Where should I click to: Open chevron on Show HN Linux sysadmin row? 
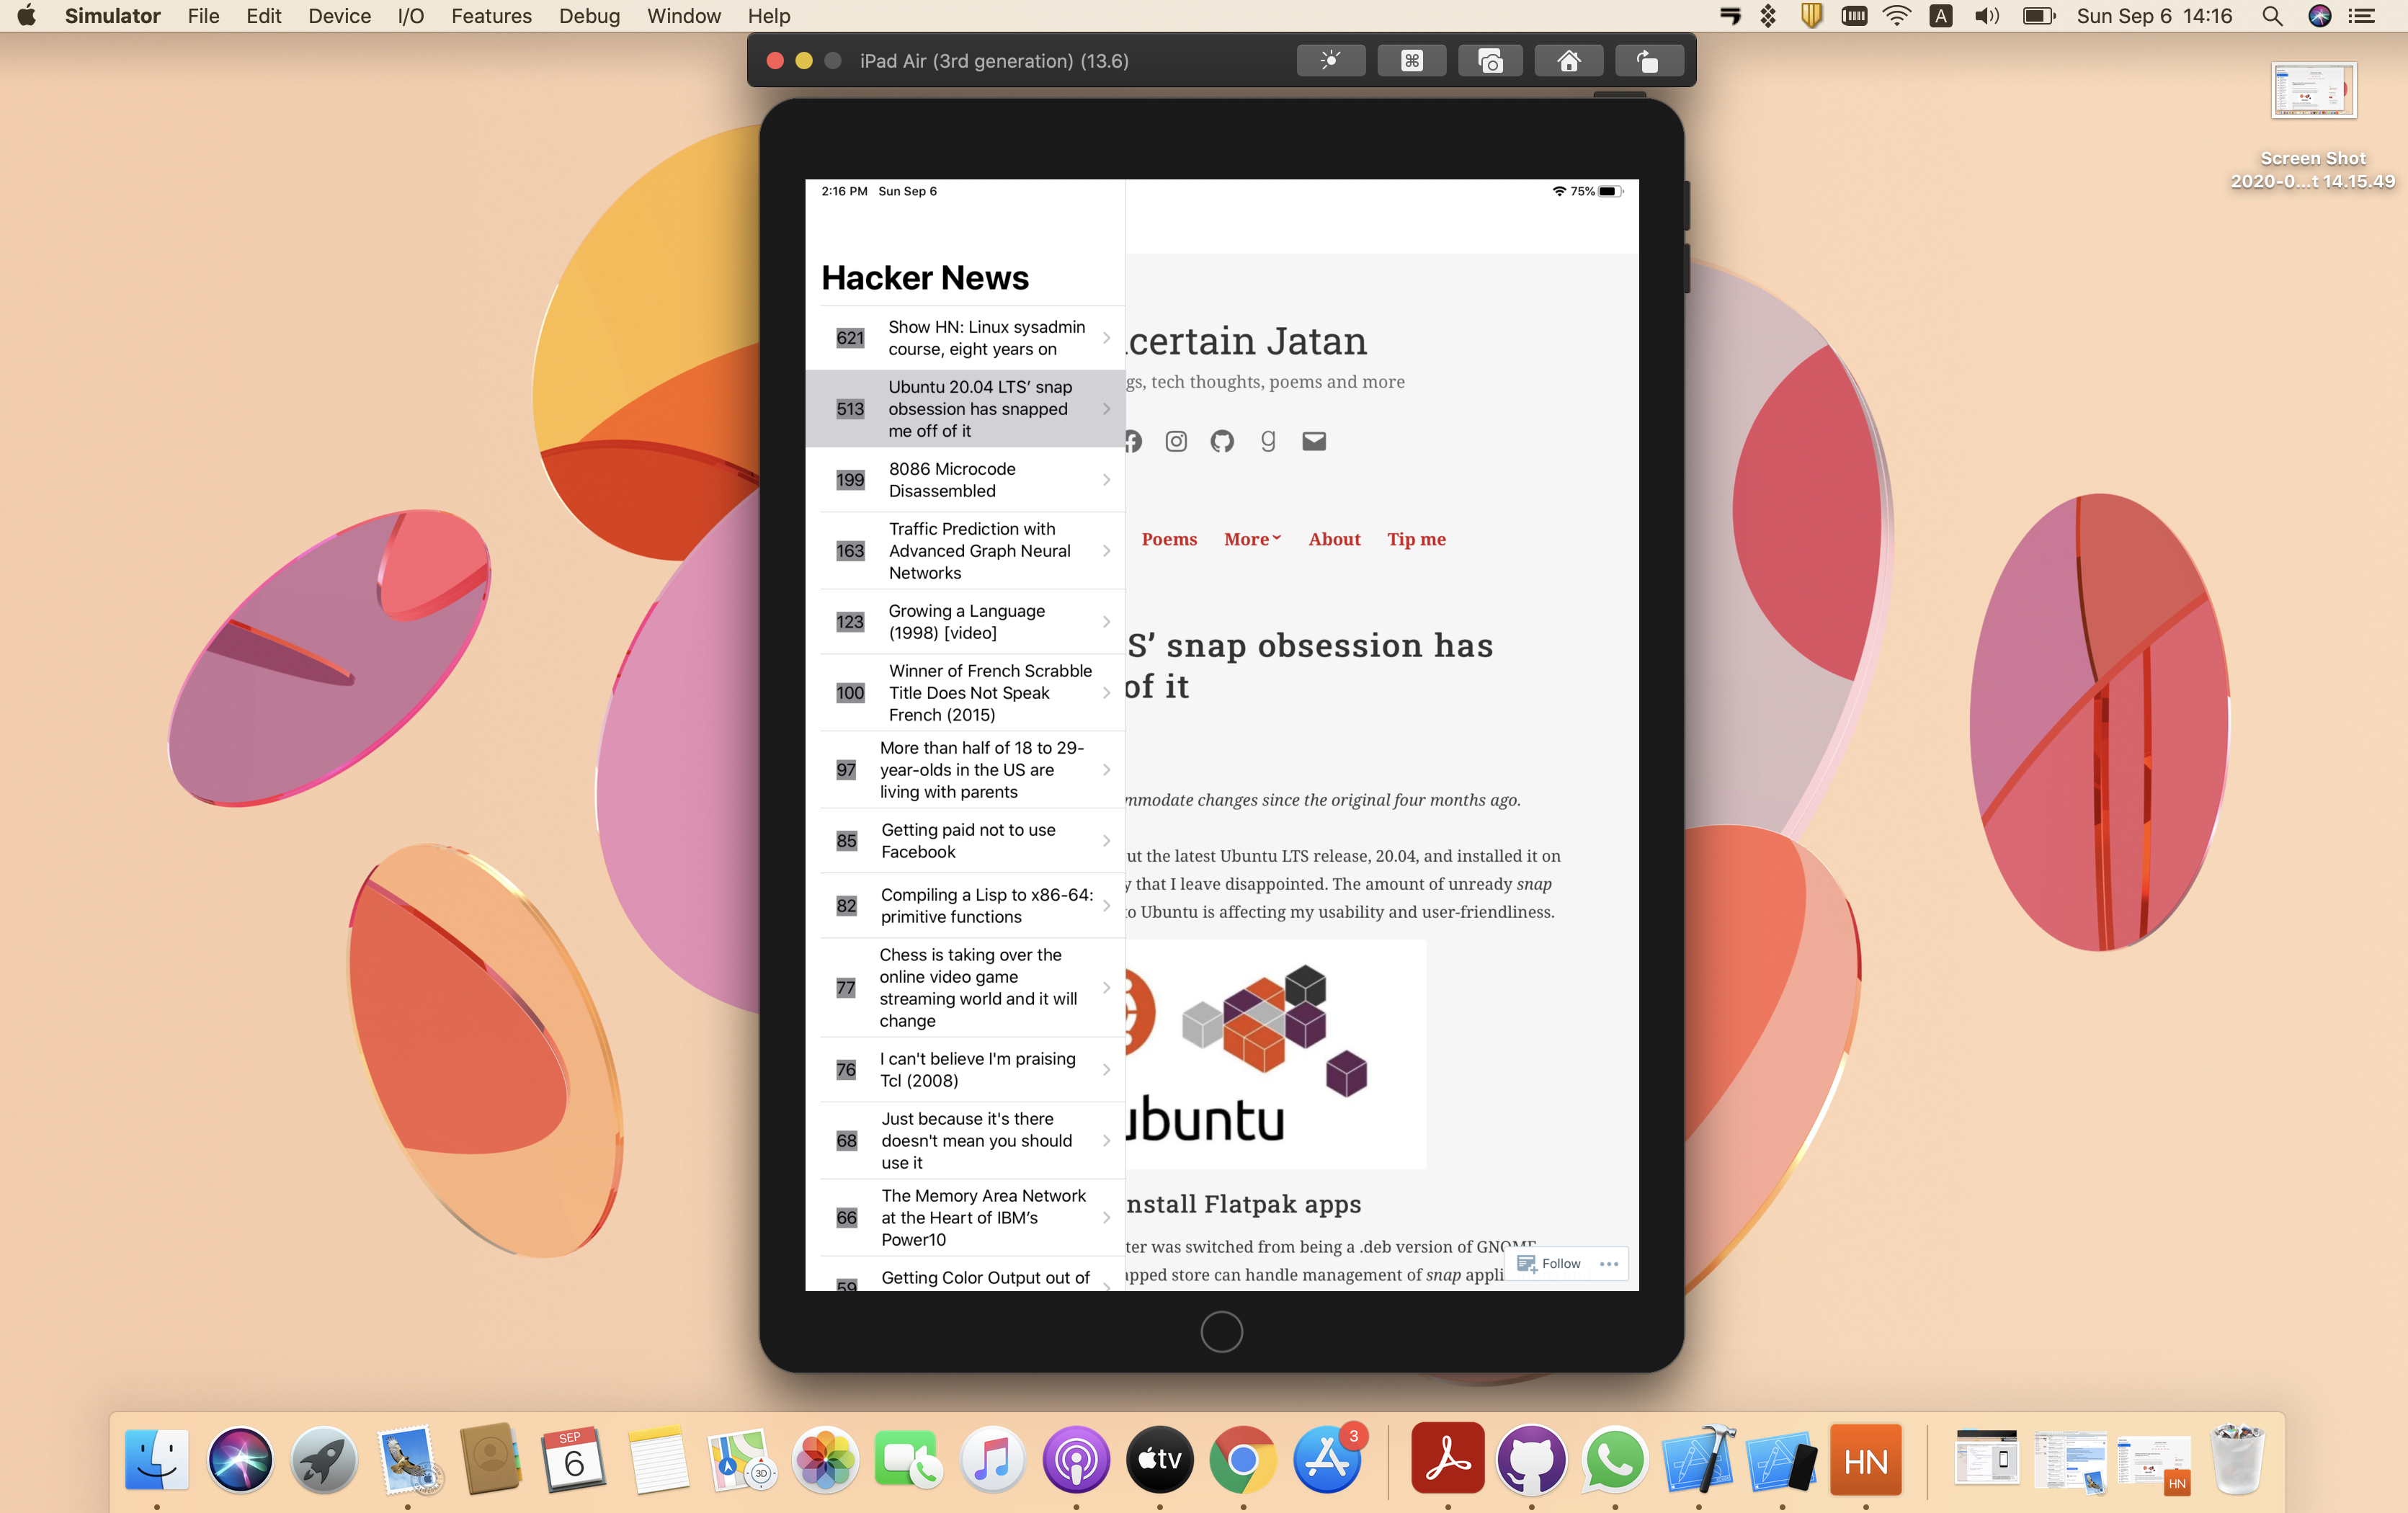(x=1106, y=338)
